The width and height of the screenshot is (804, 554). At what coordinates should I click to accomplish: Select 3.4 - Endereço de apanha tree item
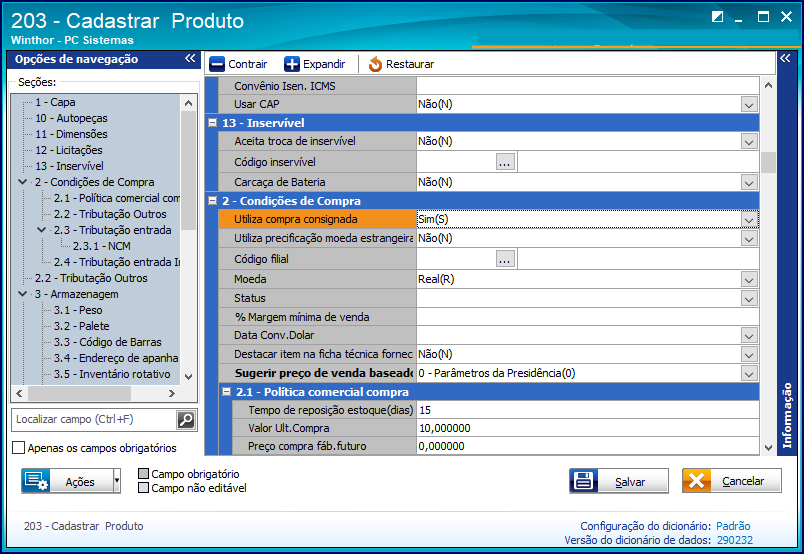pyautogui.click(x=116, y=358)
